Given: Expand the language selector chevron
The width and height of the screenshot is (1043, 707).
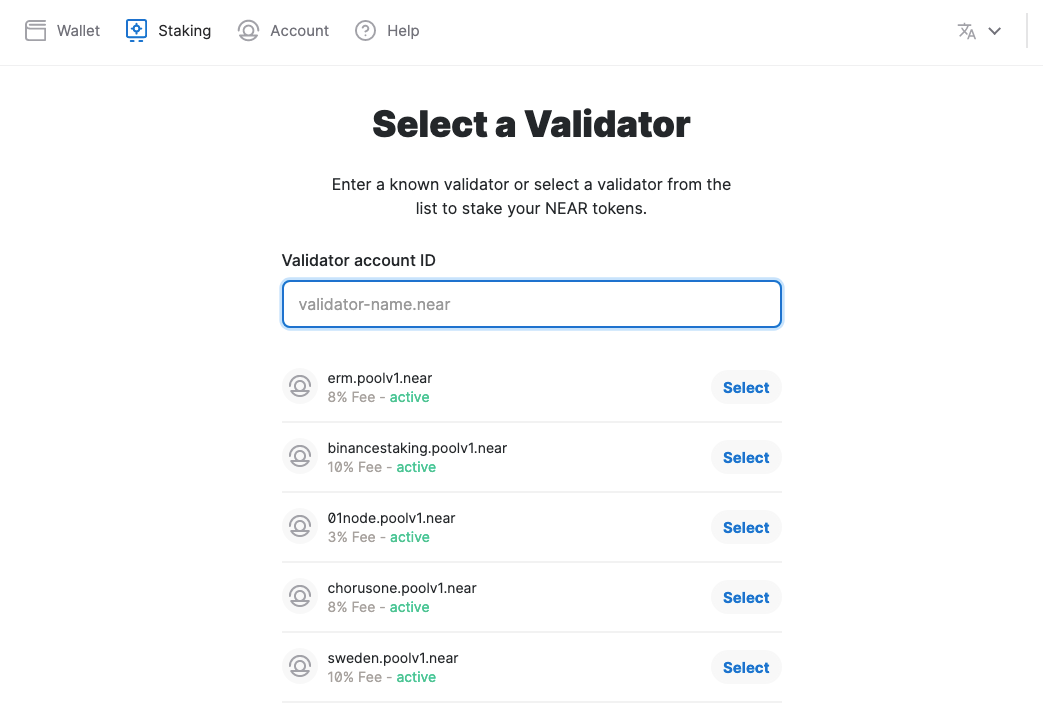Looking at the screenshot, I should pyautogui.click(x=995, y=31).
